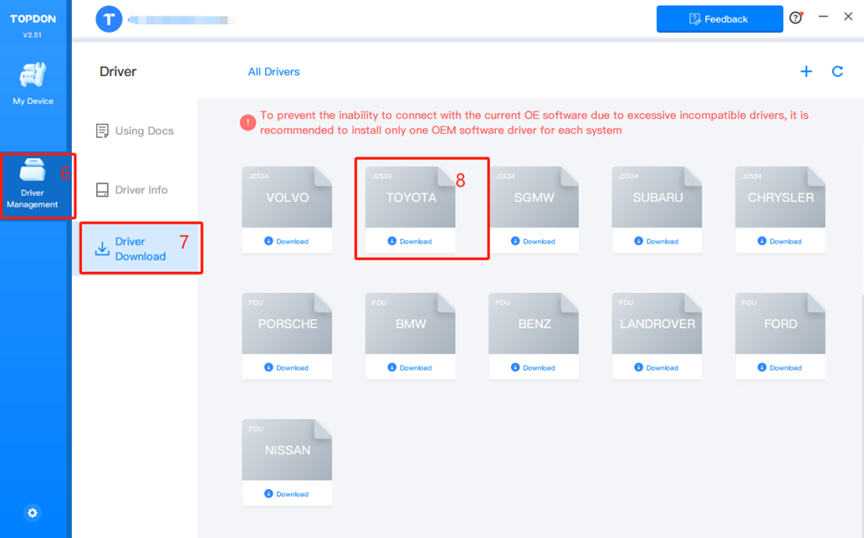This screenshot has height=538, width=864.
Task: Select the FORD PDU driver file
Action: [780, 323]
